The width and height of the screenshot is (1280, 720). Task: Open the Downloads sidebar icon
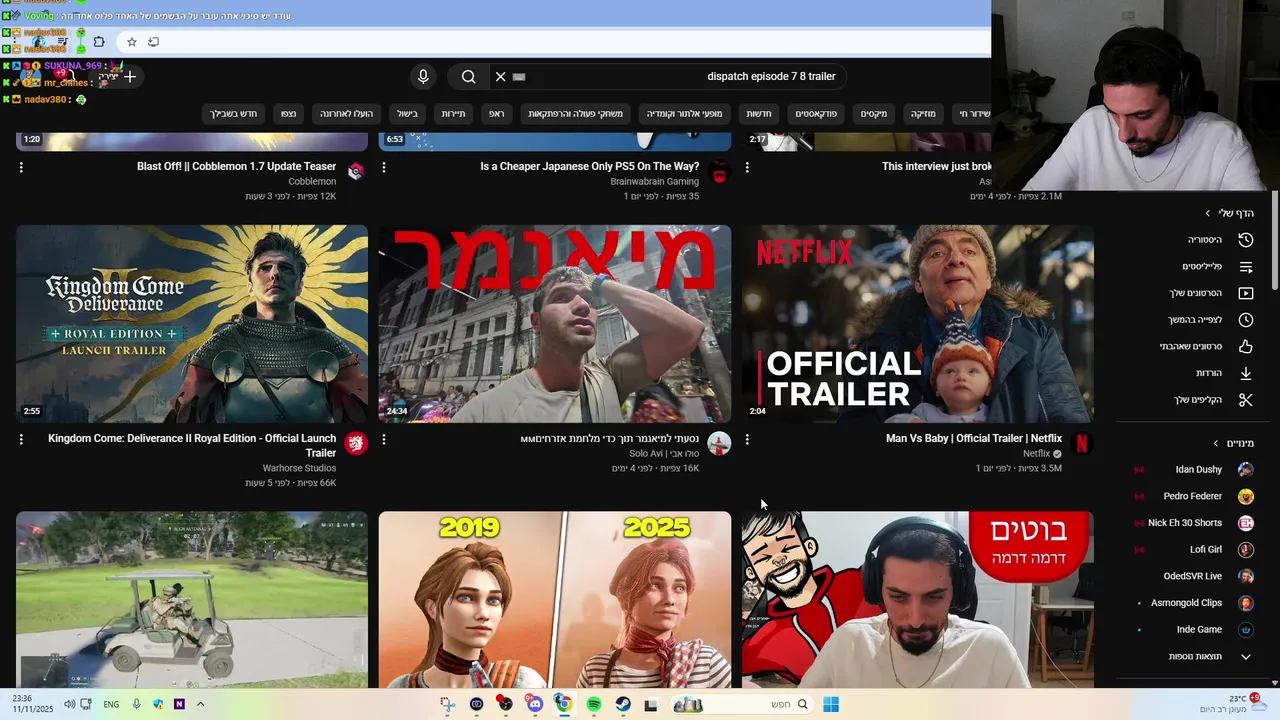(1246, 373)
